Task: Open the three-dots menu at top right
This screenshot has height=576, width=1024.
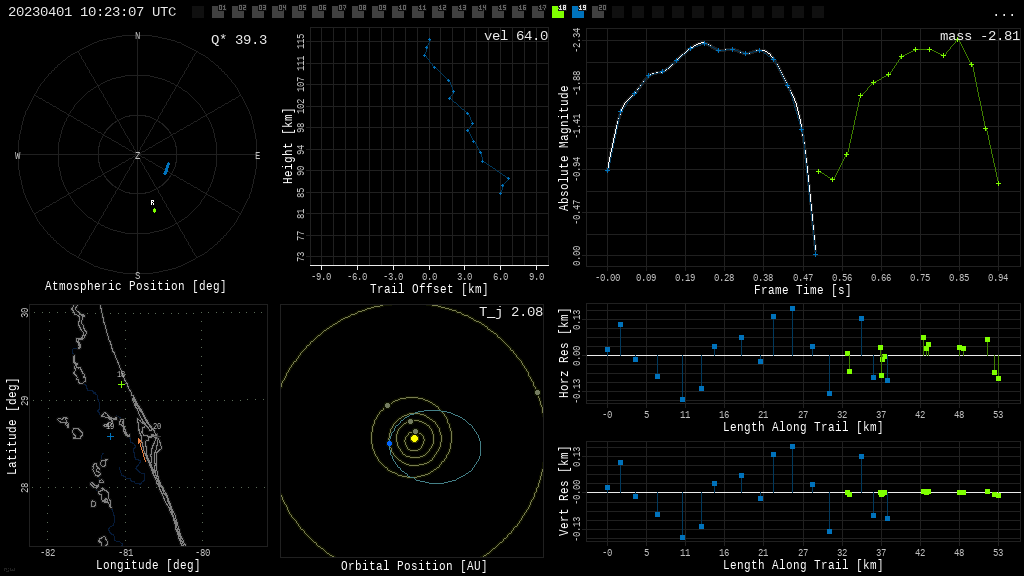Action: (x=1003, y=13)
